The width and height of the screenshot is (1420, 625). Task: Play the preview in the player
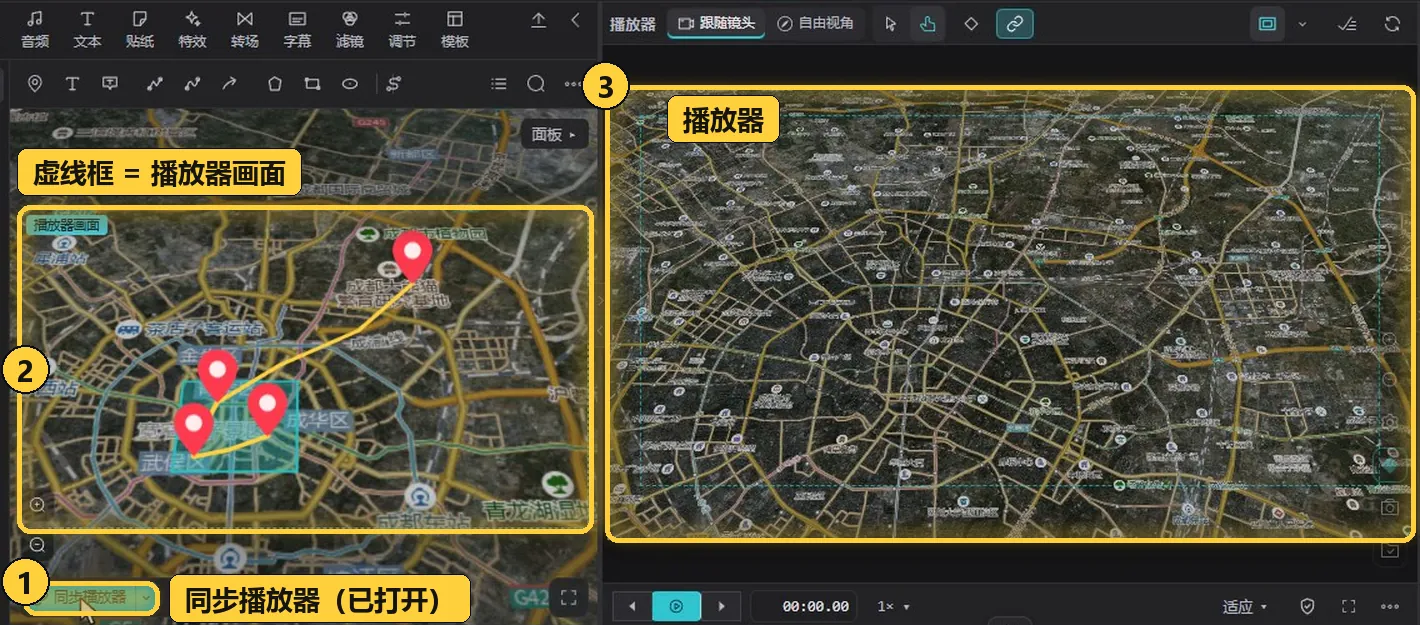677,606
